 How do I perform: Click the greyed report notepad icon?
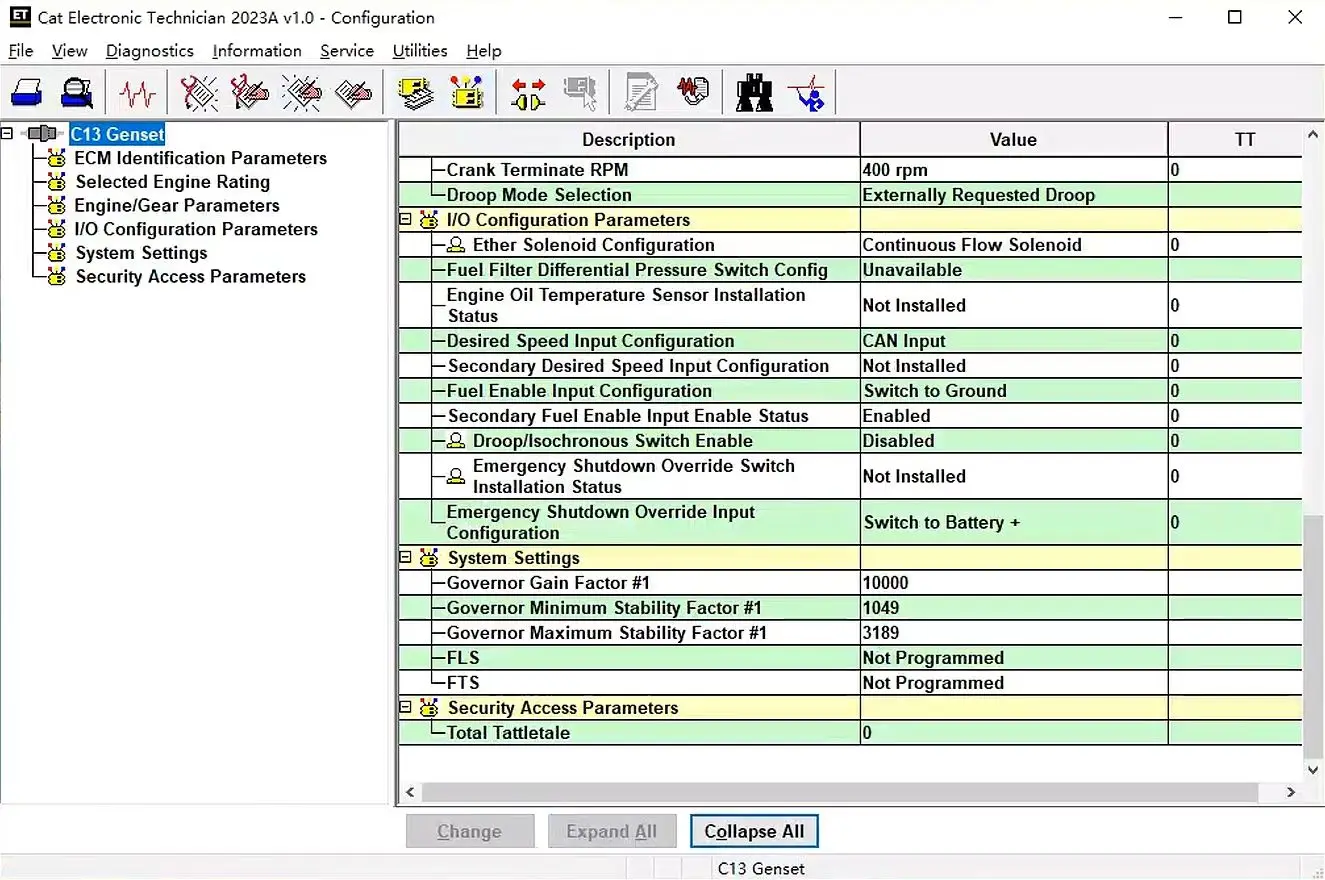pyautogui.click(x=641, y=93)
